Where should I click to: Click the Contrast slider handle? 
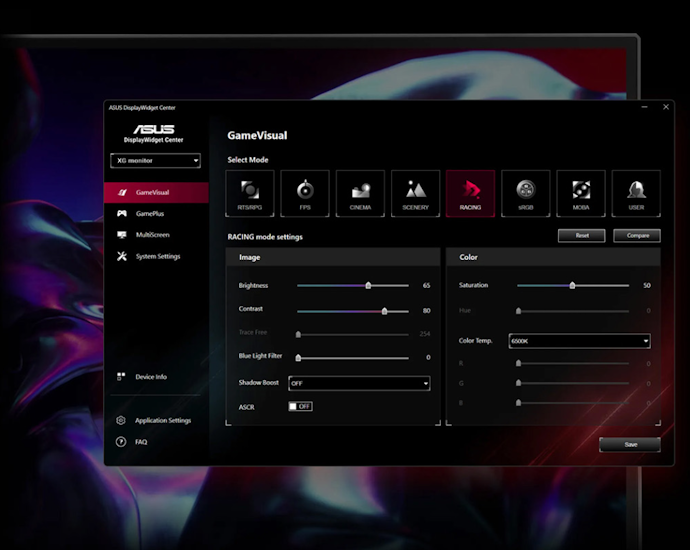pyautogui.click(x=385, y=311)
